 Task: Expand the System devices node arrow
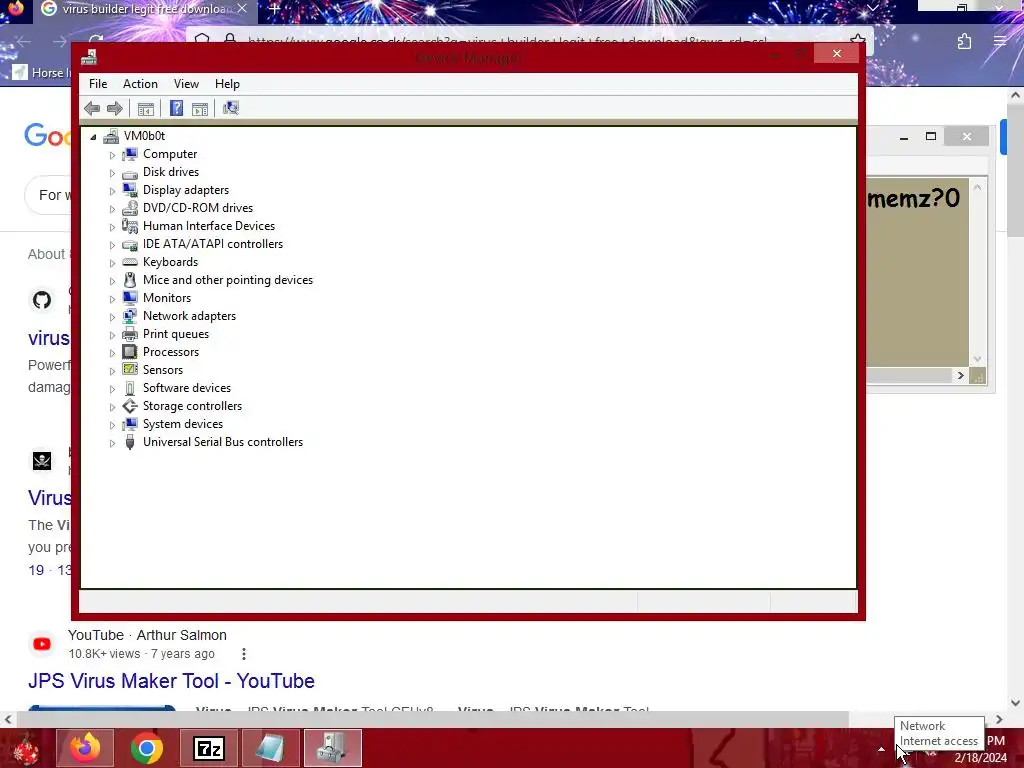click(112, 424)
